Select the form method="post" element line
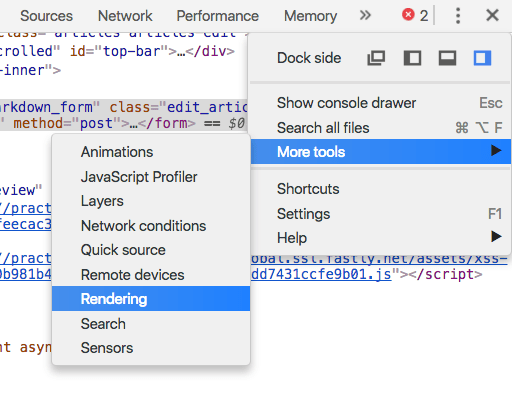Viewport: 512px width, 401px height. (123, 123)
